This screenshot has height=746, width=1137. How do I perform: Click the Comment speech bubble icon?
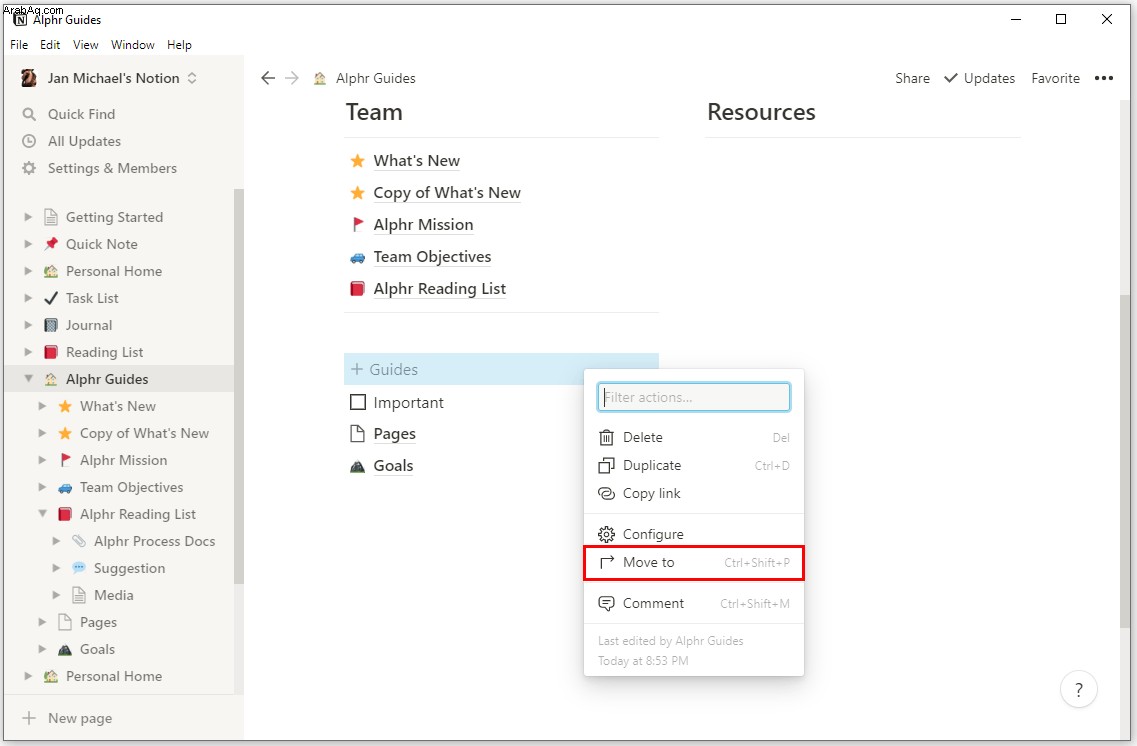click(606, 603)
